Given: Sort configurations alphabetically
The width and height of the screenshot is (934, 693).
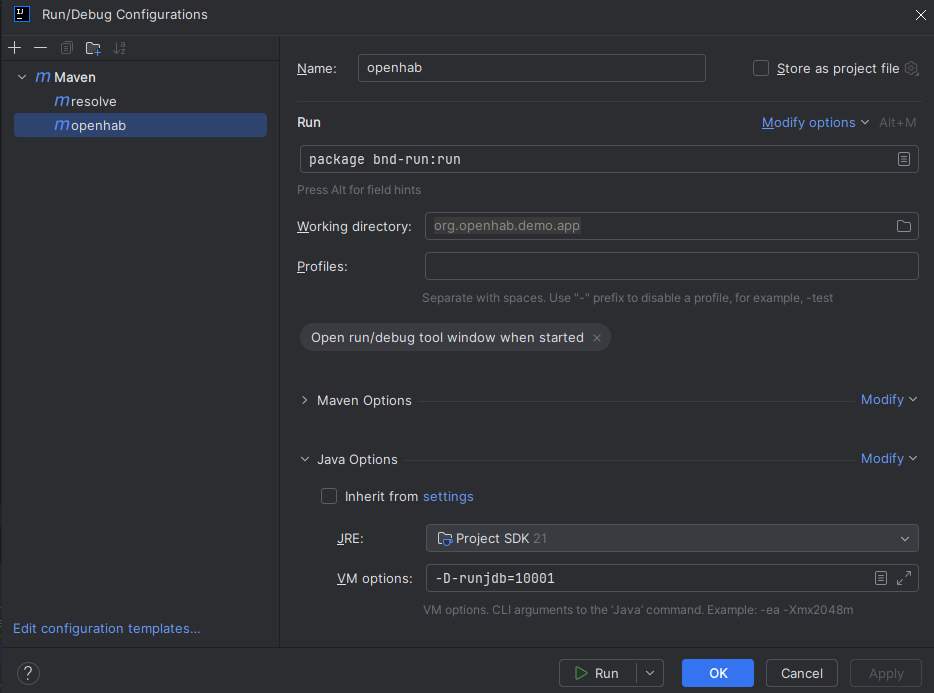Looking at the screenshot, I should pos(119,47).
